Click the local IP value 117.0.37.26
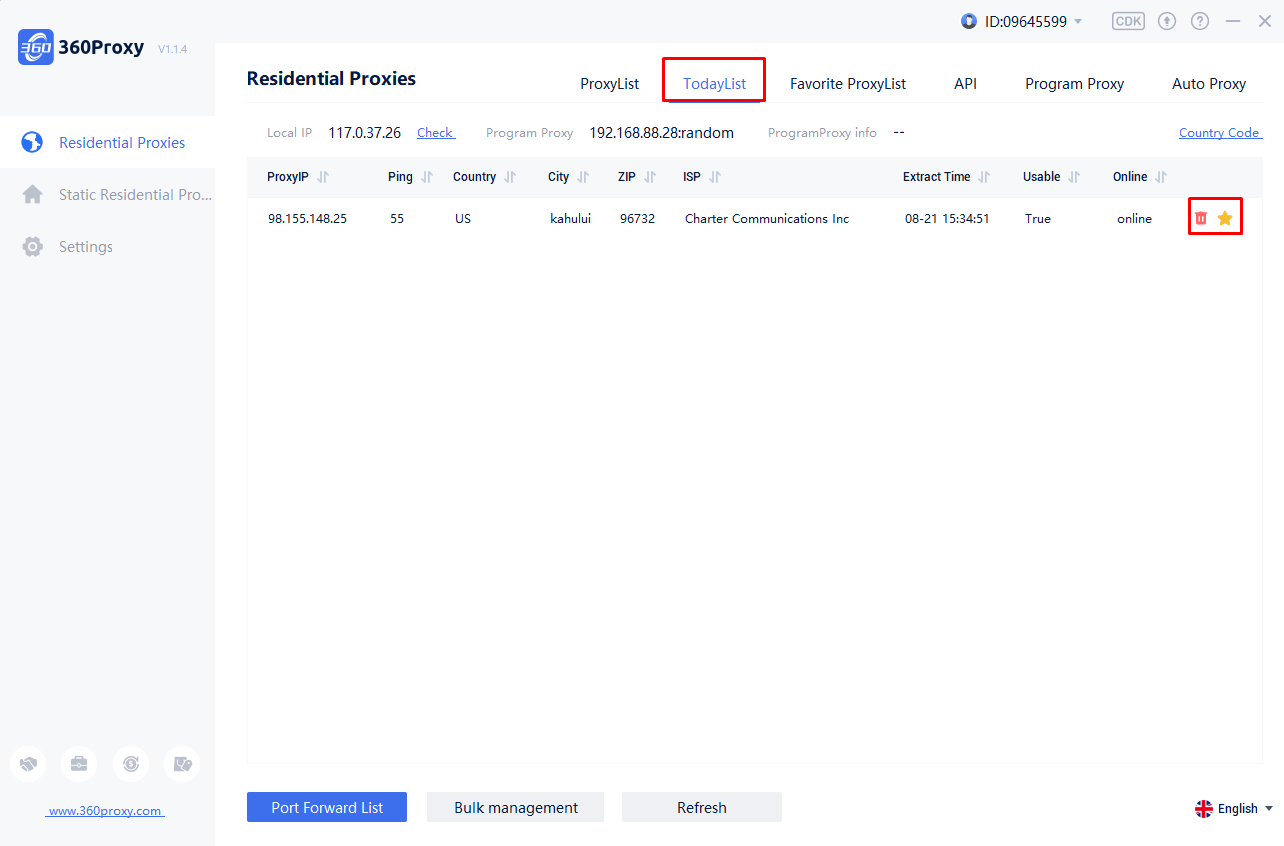 pyautogui.click(x=364, y=133)
